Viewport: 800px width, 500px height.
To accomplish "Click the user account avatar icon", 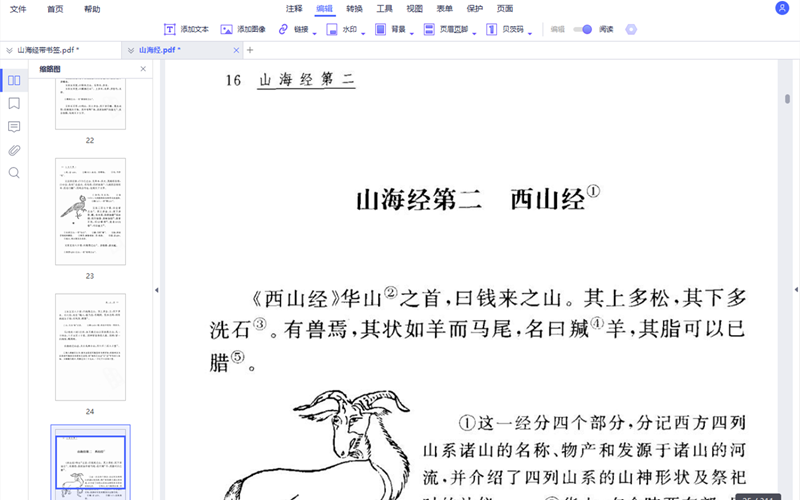I will [781, 8].
